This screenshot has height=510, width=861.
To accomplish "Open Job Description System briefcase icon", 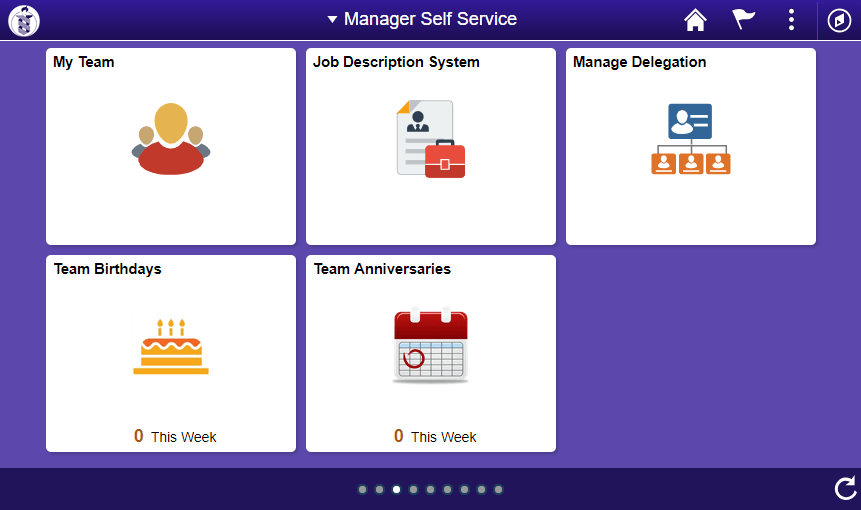I will pyautogui.click(x=431, y=139).
